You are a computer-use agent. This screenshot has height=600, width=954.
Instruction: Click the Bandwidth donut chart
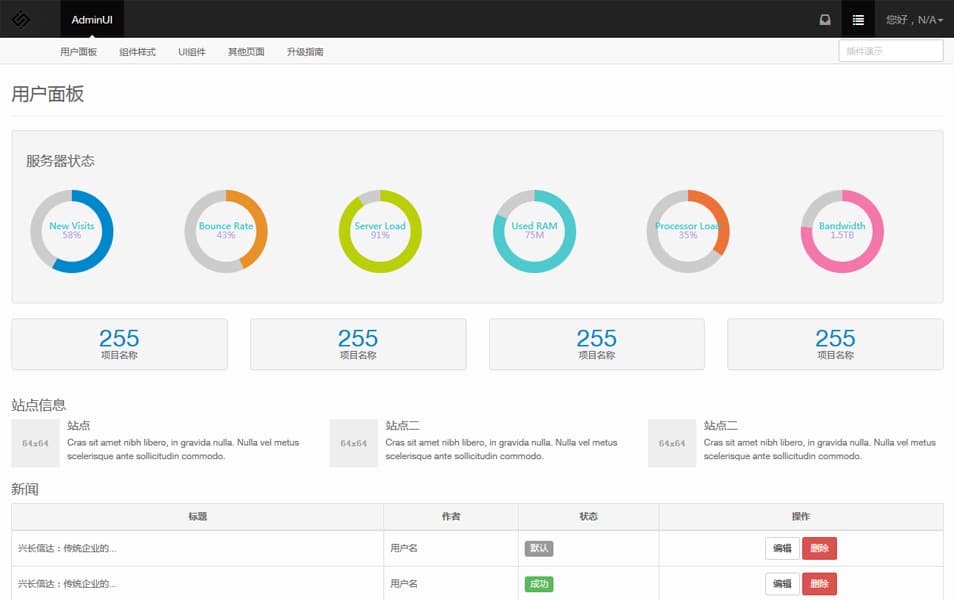(x=841, y=231)
